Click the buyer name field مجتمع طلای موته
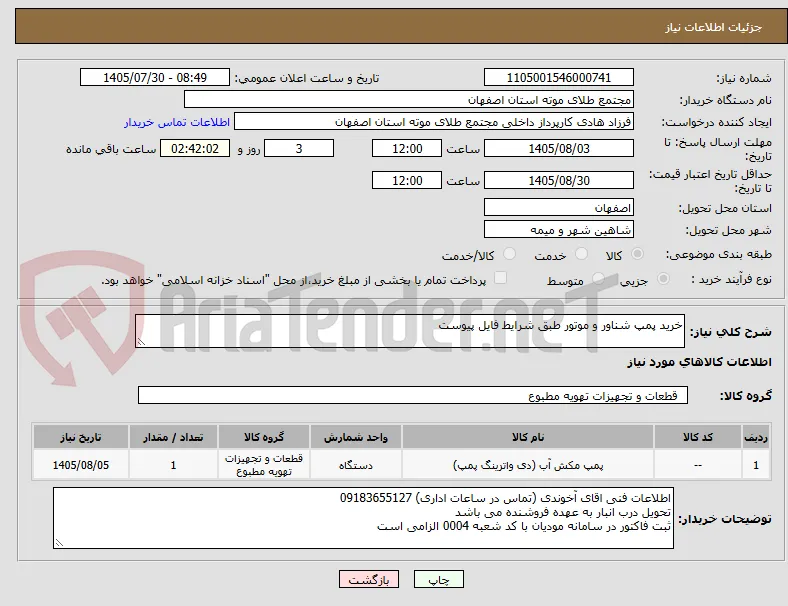Image resolution: width=788 pixels, height=606 pixels. click(409, 99)
